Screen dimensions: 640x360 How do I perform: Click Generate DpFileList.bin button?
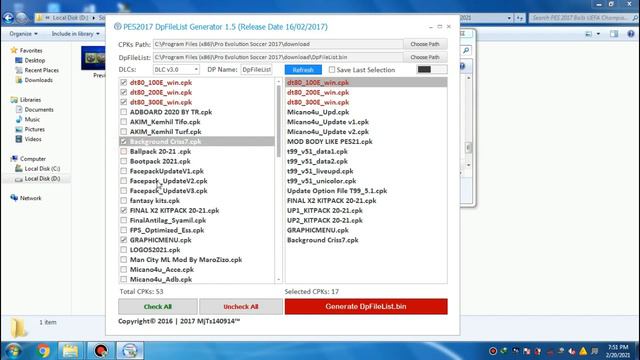366,307
